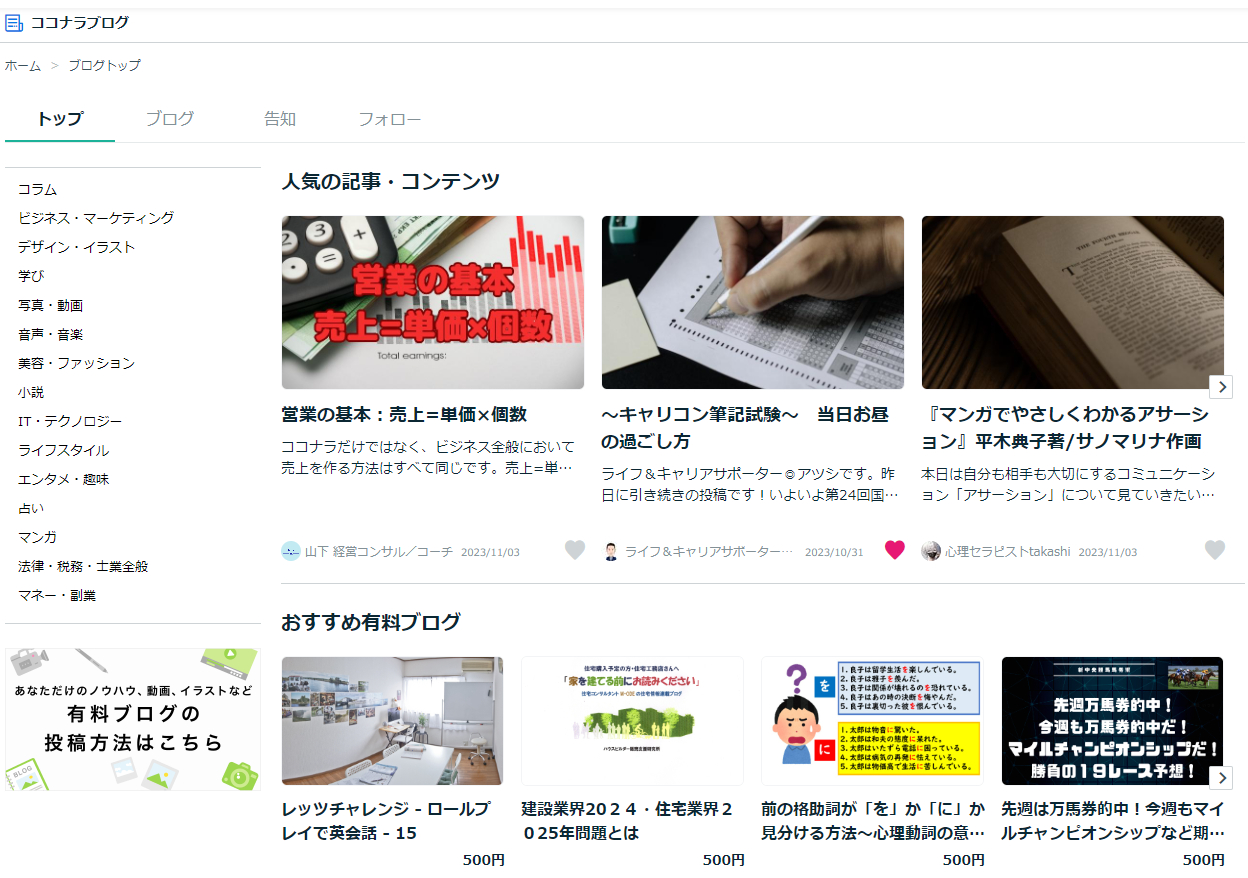Unlike the キャリコン筆記試験 article pink heart
The image size is (1248, 878).
click(895, 550)
